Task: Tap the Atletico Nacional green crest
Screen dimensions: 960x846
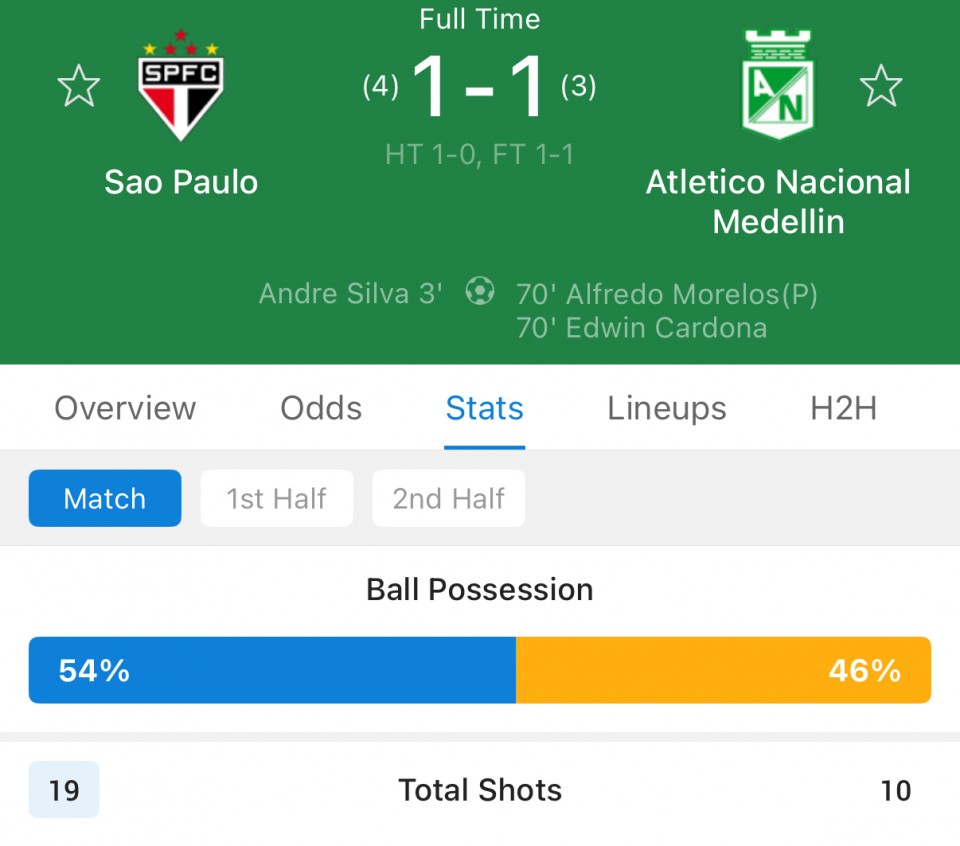Action: click(778, 84)
